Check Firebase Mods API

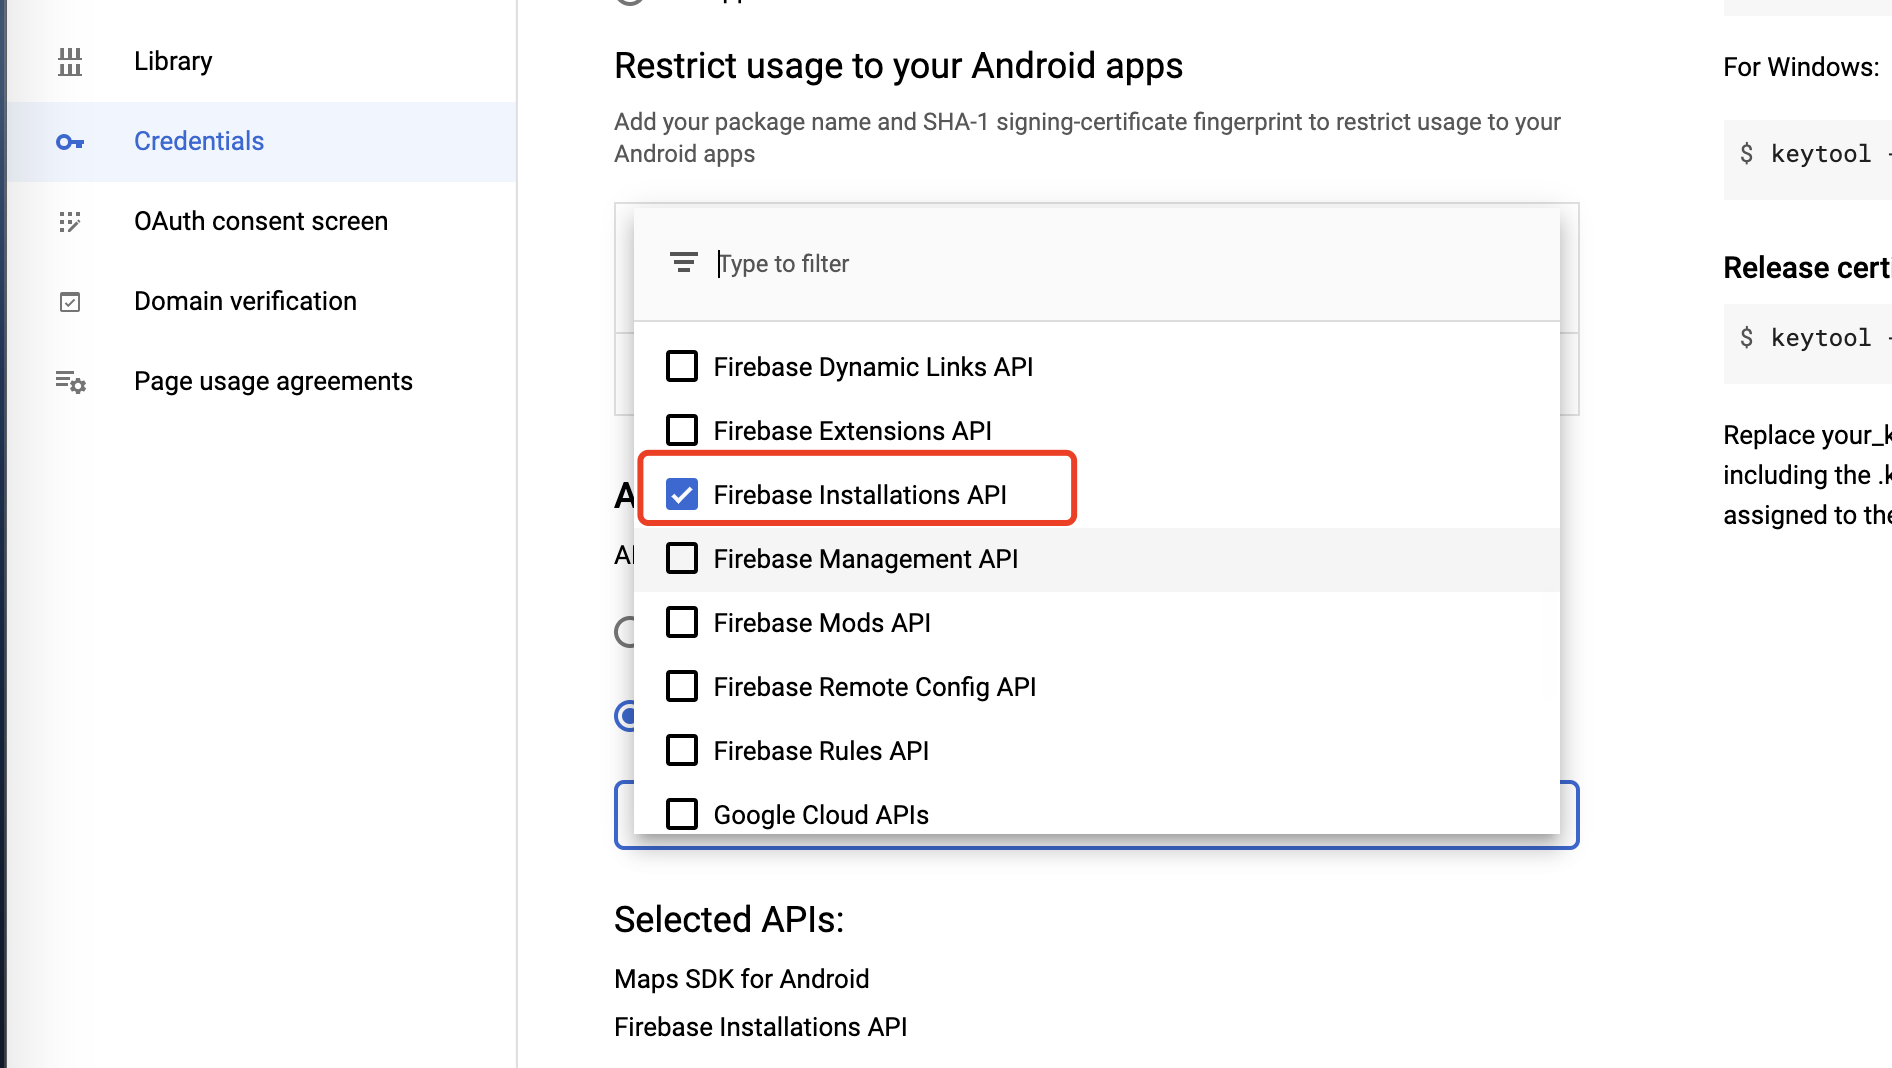(682, 623)
